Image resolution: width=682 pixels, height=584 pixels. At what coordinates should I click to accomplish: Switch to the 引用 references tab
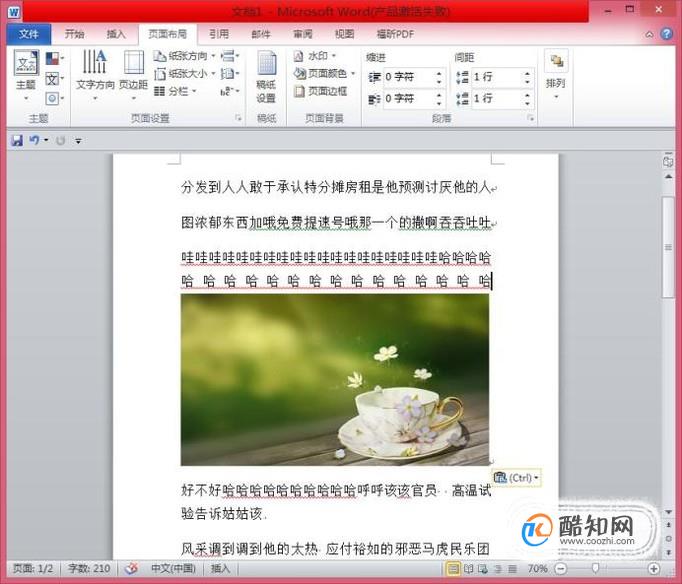[x=218, y=34]
